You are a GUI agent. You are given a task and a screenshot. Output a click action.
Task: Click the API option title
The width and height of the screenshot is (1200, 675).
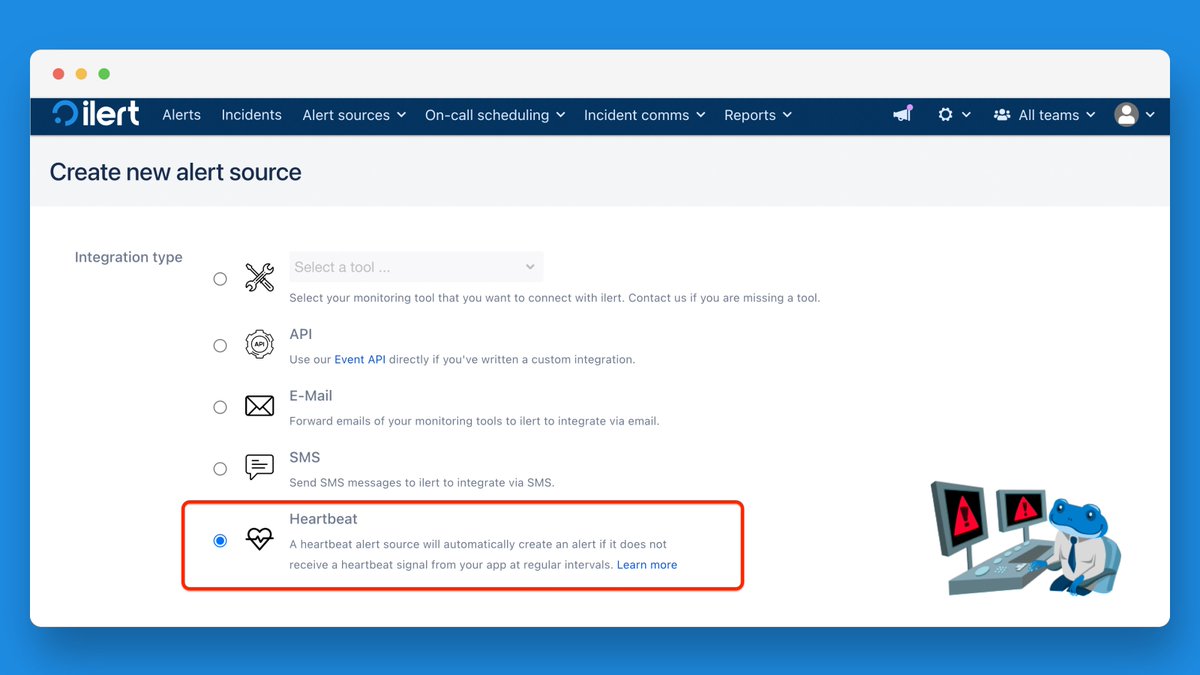[301, 334]
